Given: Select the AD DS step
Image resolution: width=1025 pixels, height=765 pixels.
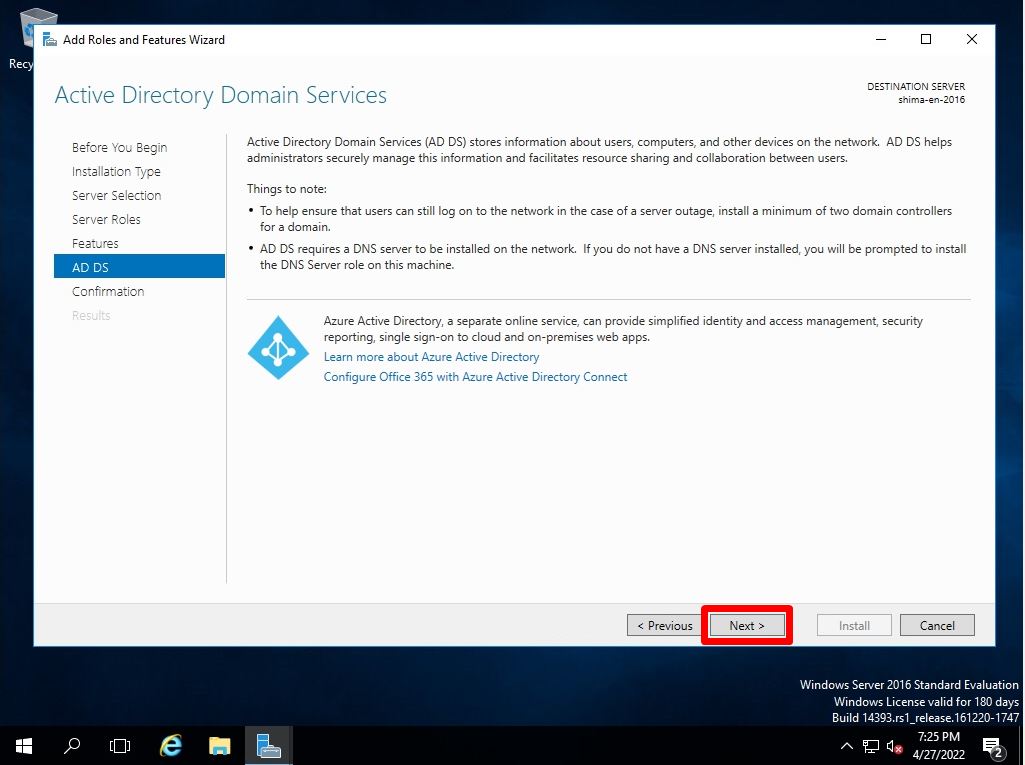Looking at the screenshot, I should point(139,267).
